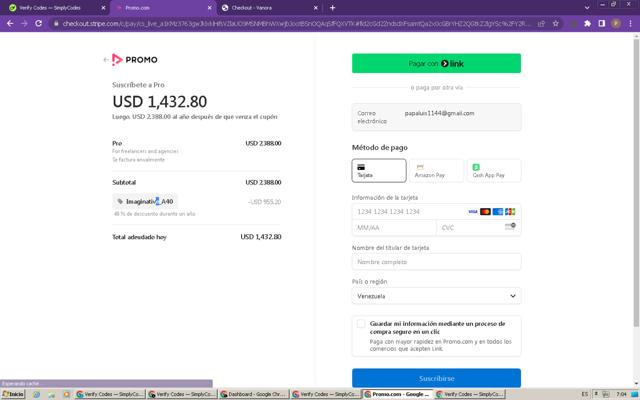640x400 pixels.
Task: Click the JCB card brand icon
Action: [x=510, y=211]
